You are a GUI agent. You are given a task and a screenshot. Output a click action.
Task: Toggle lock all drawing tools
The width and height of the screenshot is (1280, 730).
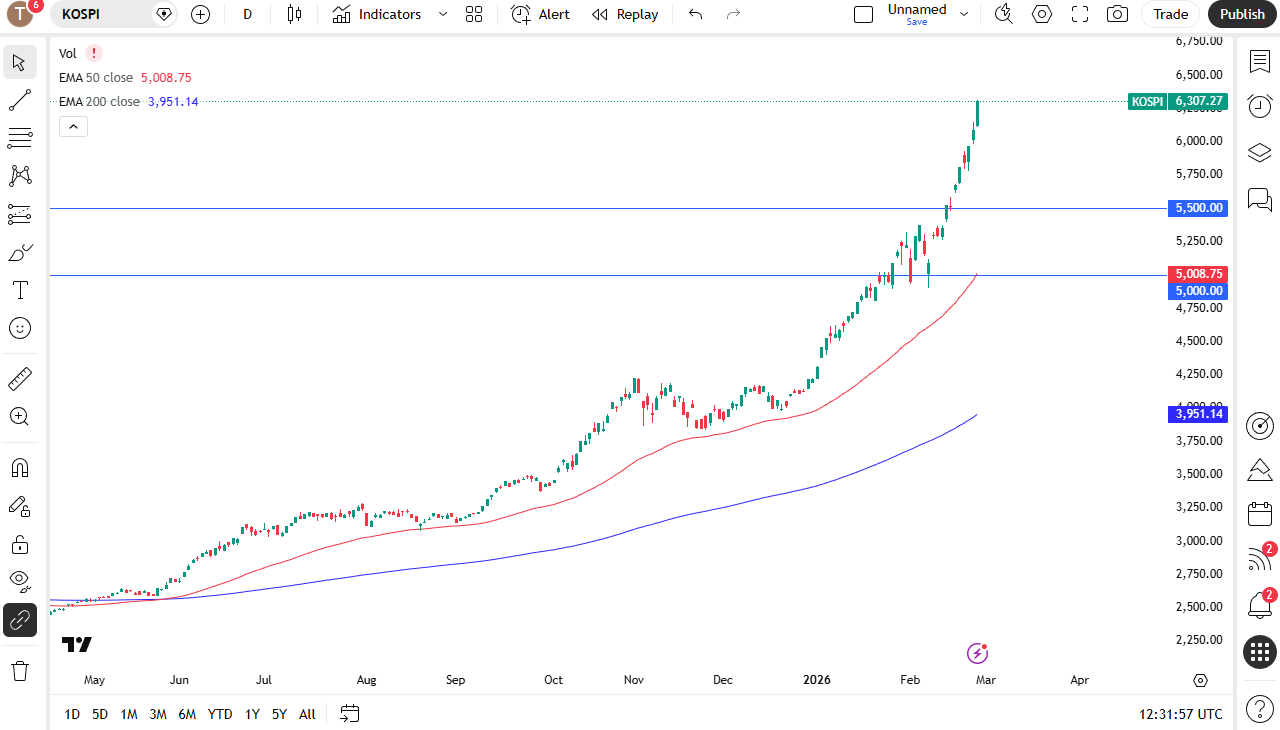pos(20,544)
